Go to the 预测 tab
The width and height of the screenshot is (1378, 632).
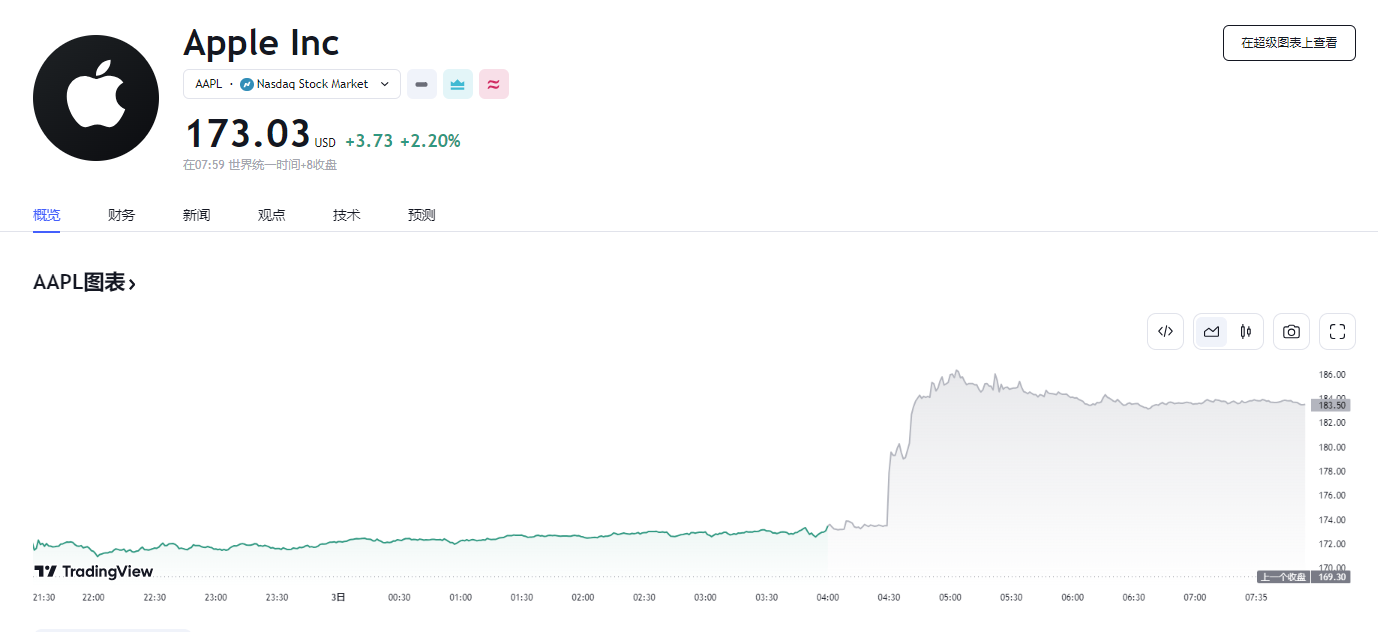coord(421,215)
